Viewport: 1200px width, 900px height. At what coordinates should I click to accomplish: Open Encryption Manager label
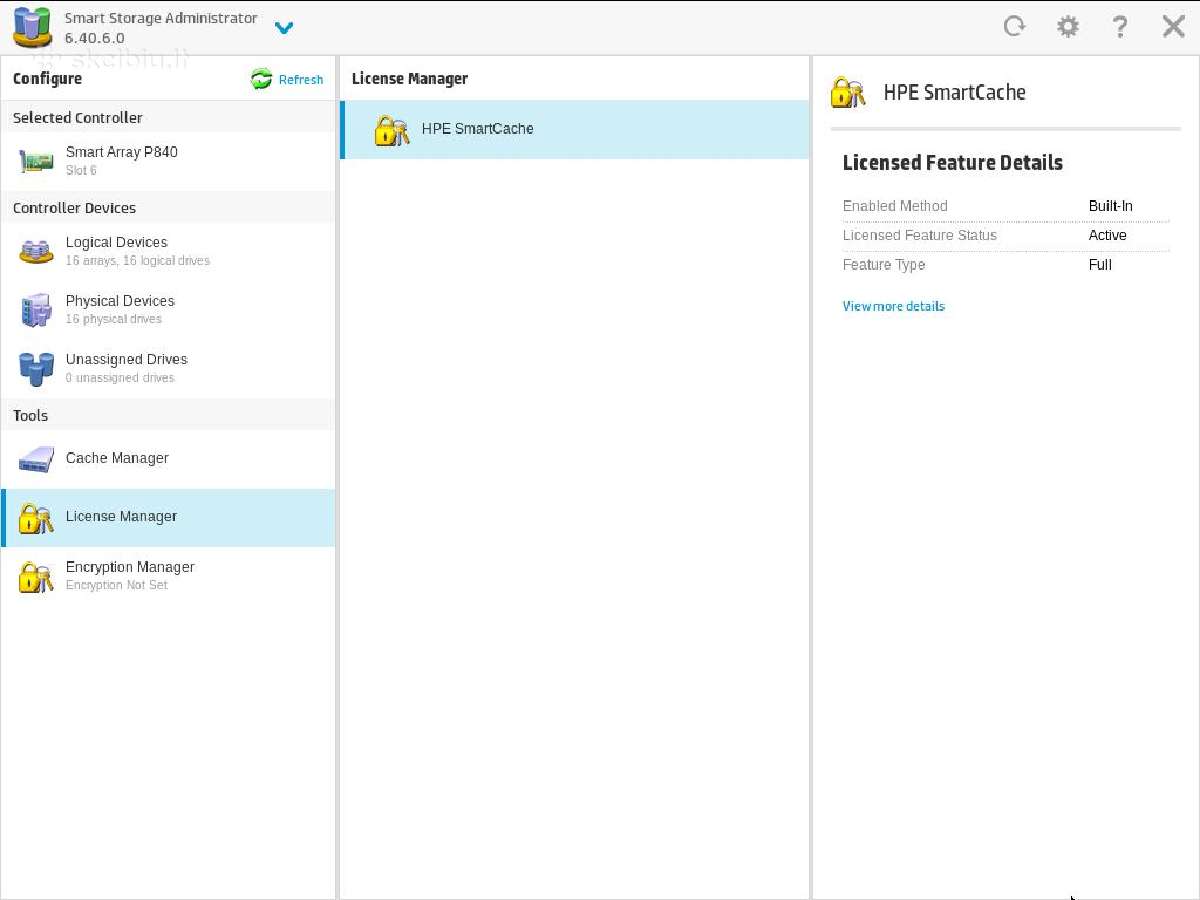point(130,567)
